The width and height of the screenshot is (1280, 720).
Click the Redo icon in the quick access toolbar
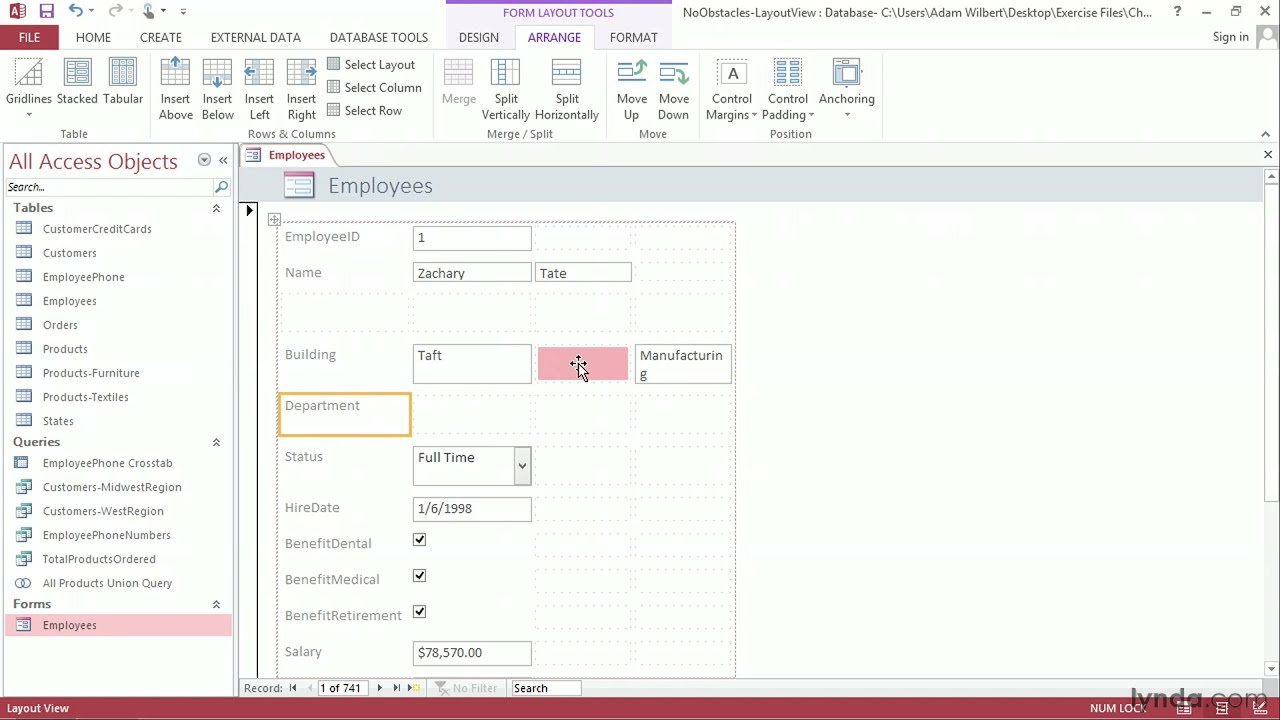115,11
